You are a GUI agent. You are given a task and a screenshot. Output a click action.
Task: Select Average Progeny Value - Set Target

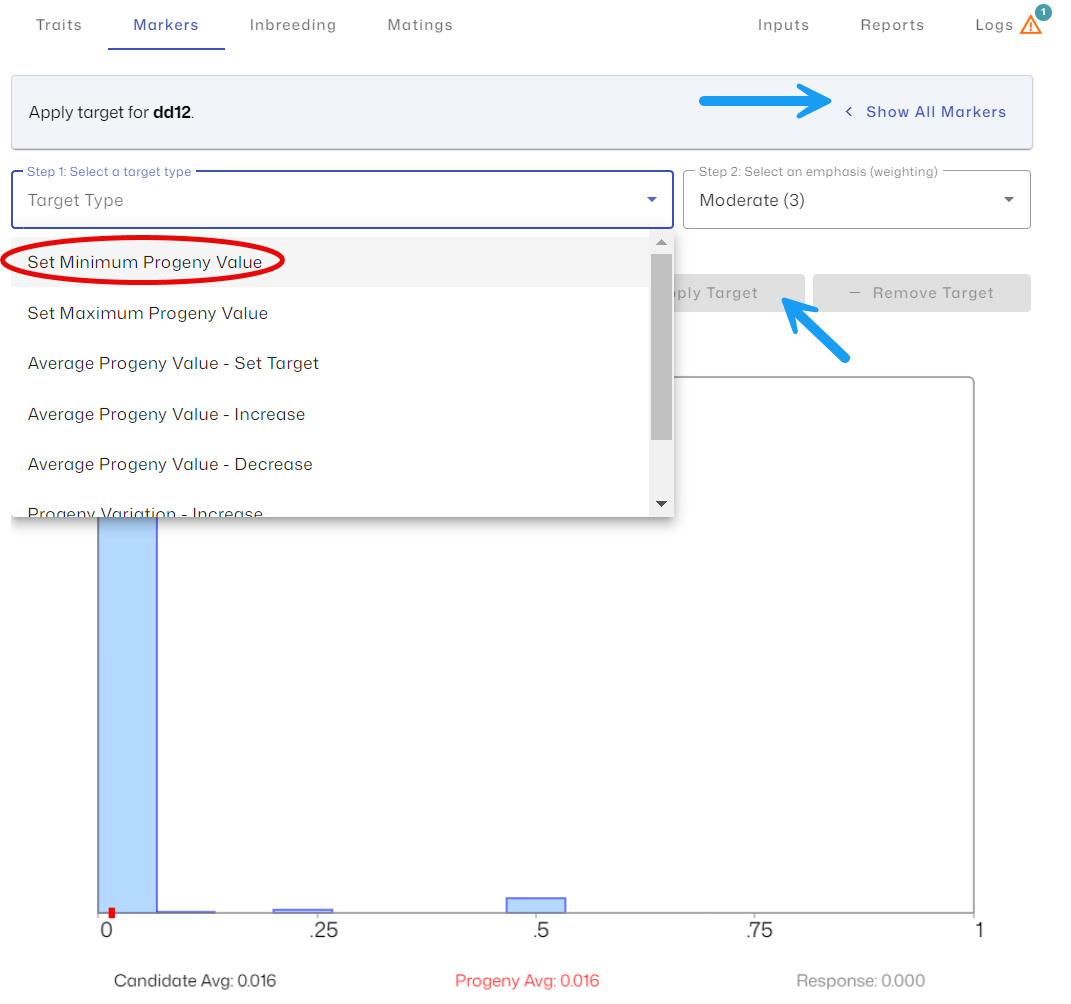coord(173,363)
